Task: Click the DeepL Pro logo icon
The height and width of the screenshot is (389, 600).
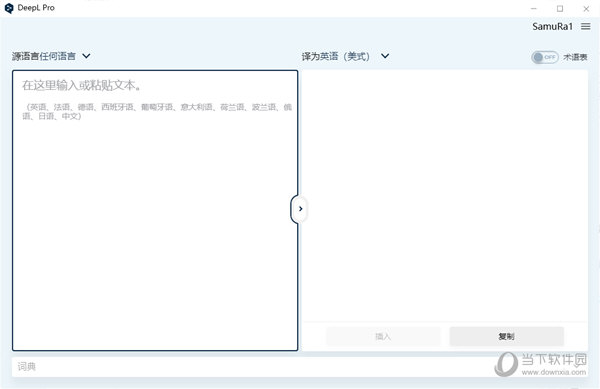Action: pyautogui.click(x=9, y=8)
